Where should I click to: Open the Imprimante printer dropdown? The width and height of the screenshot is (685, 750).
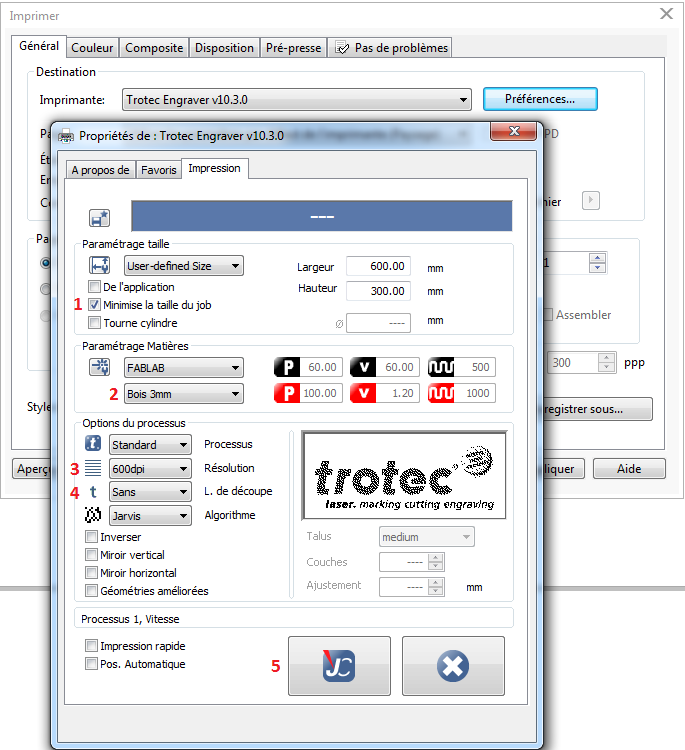[296, 100]
